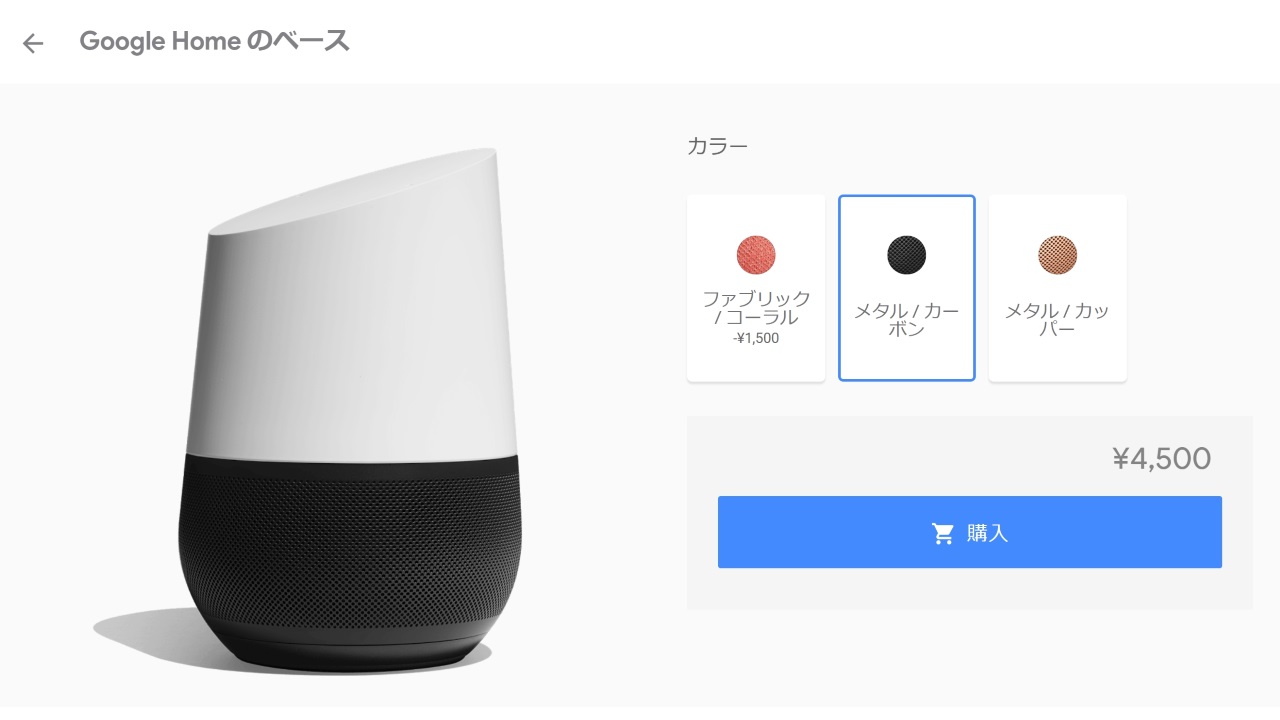Click the メタル / カッパー label text
Image resolution: width=1280 pixels, height=720 pixels.
[x=1058, y=320]
